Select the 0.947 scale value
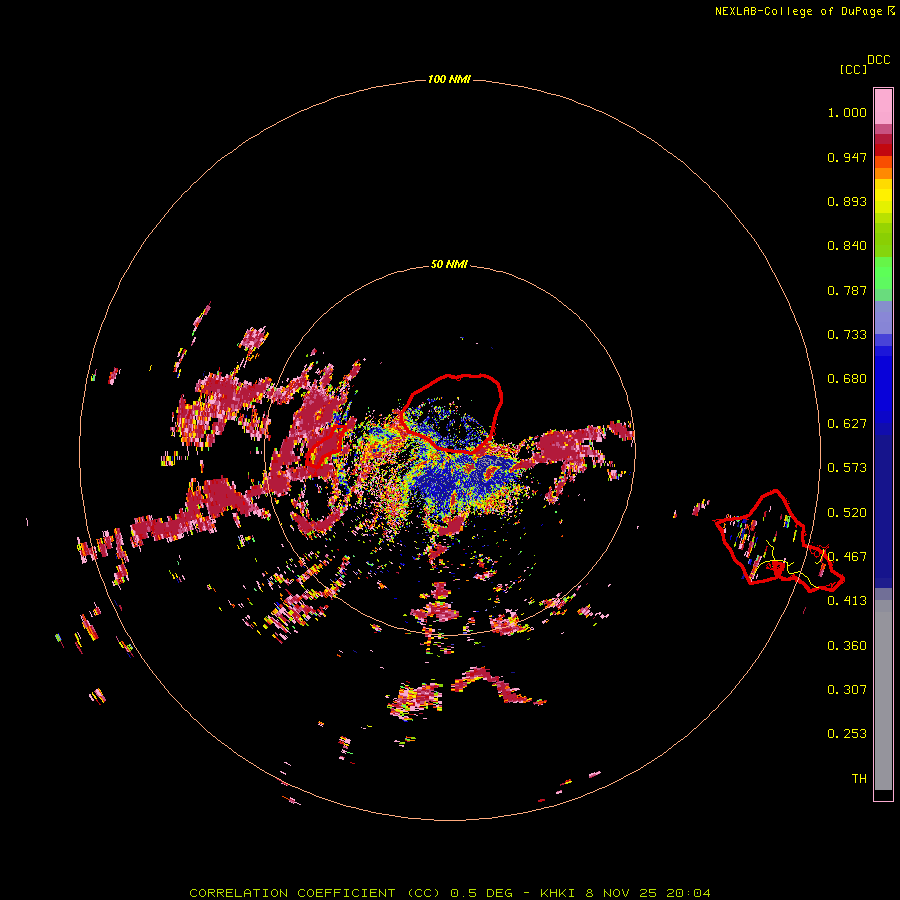The width and height of the screenshot is (900, 900). [847, 157]
